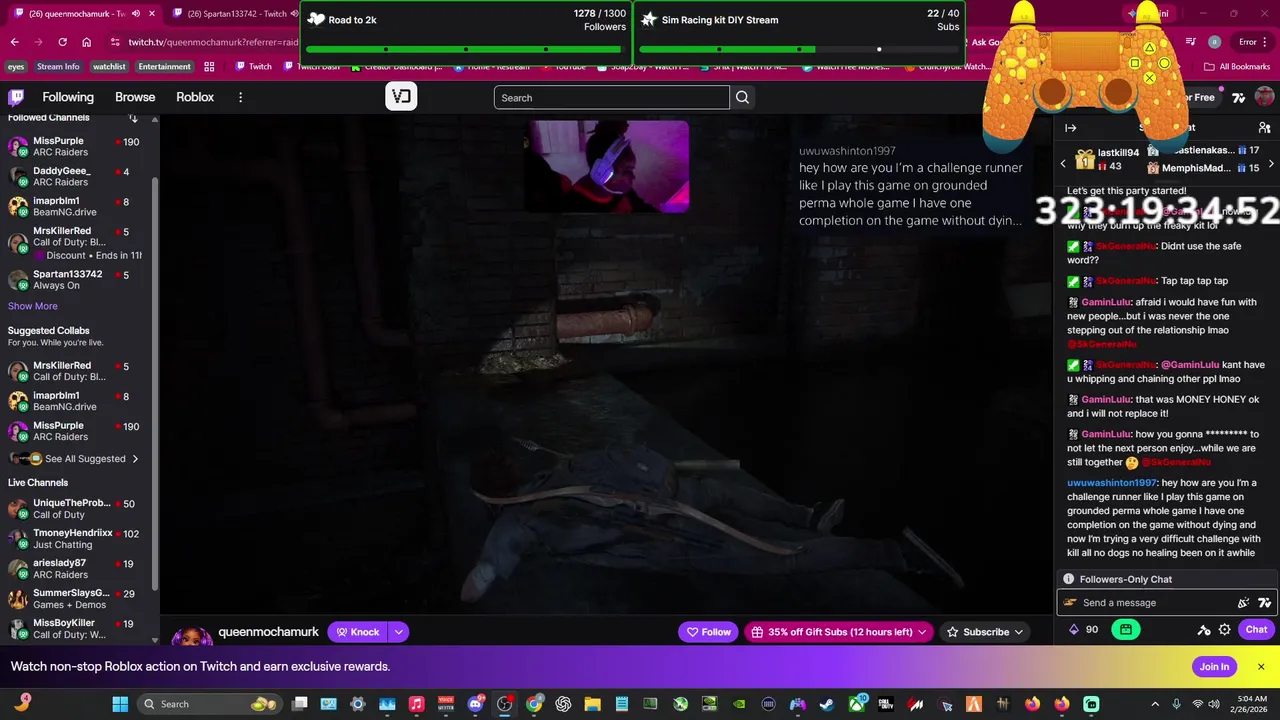Open the Roblox nav item
1280x720 pixels.
[x=195, y=97]
